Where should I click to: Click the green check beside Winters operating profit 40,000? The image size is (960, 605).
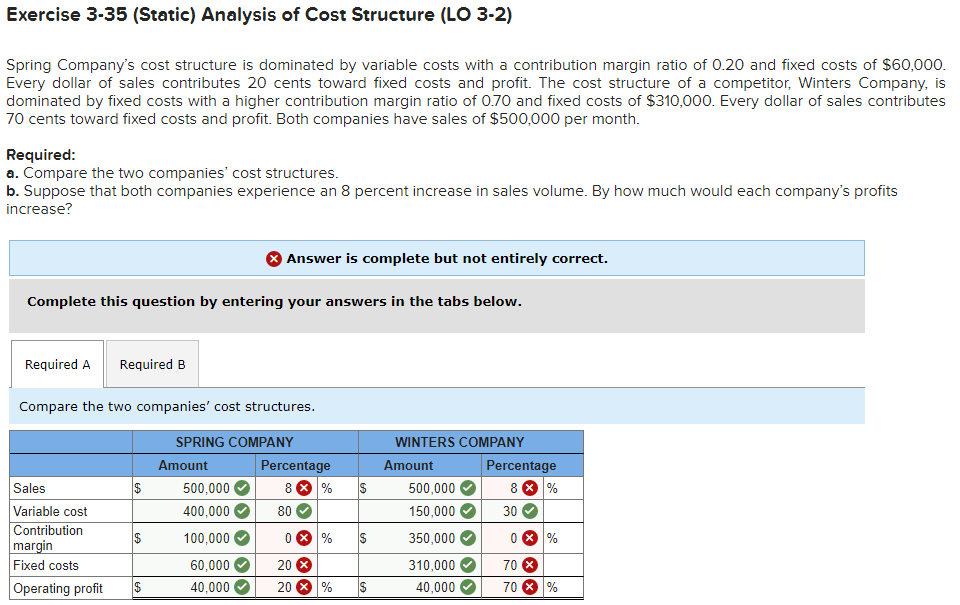click(465, 588)
